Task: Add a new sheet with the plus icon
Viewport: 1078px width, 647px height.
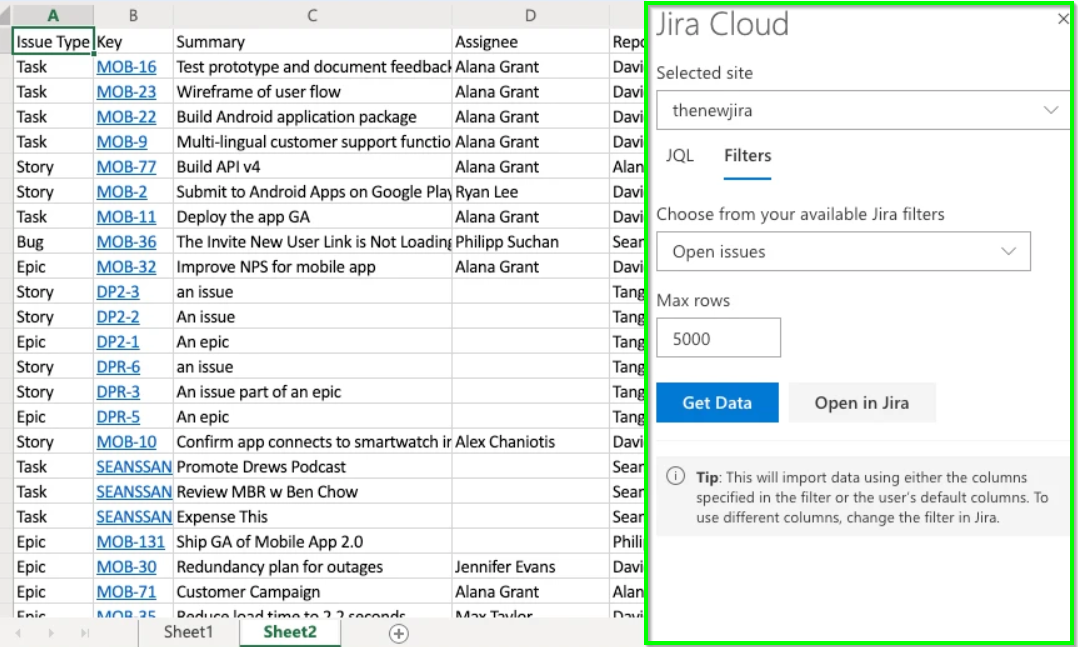Action: coord(399,633)
